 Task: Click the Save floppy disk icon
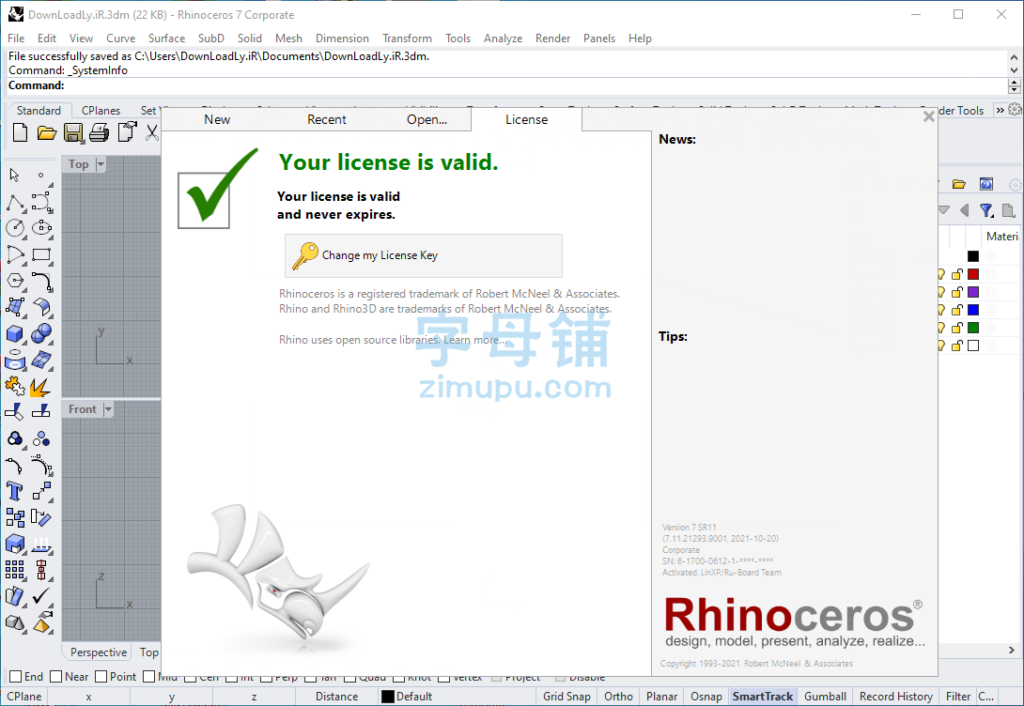(73, 133)
